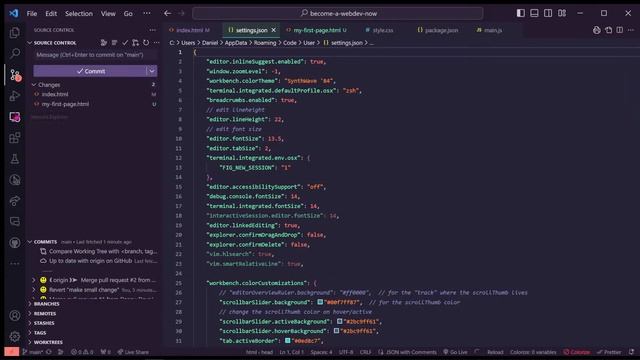Viewport: 640px width, 360px height.
Task: Click the create branch icon in Source Control header
Action: pos(136,42)
